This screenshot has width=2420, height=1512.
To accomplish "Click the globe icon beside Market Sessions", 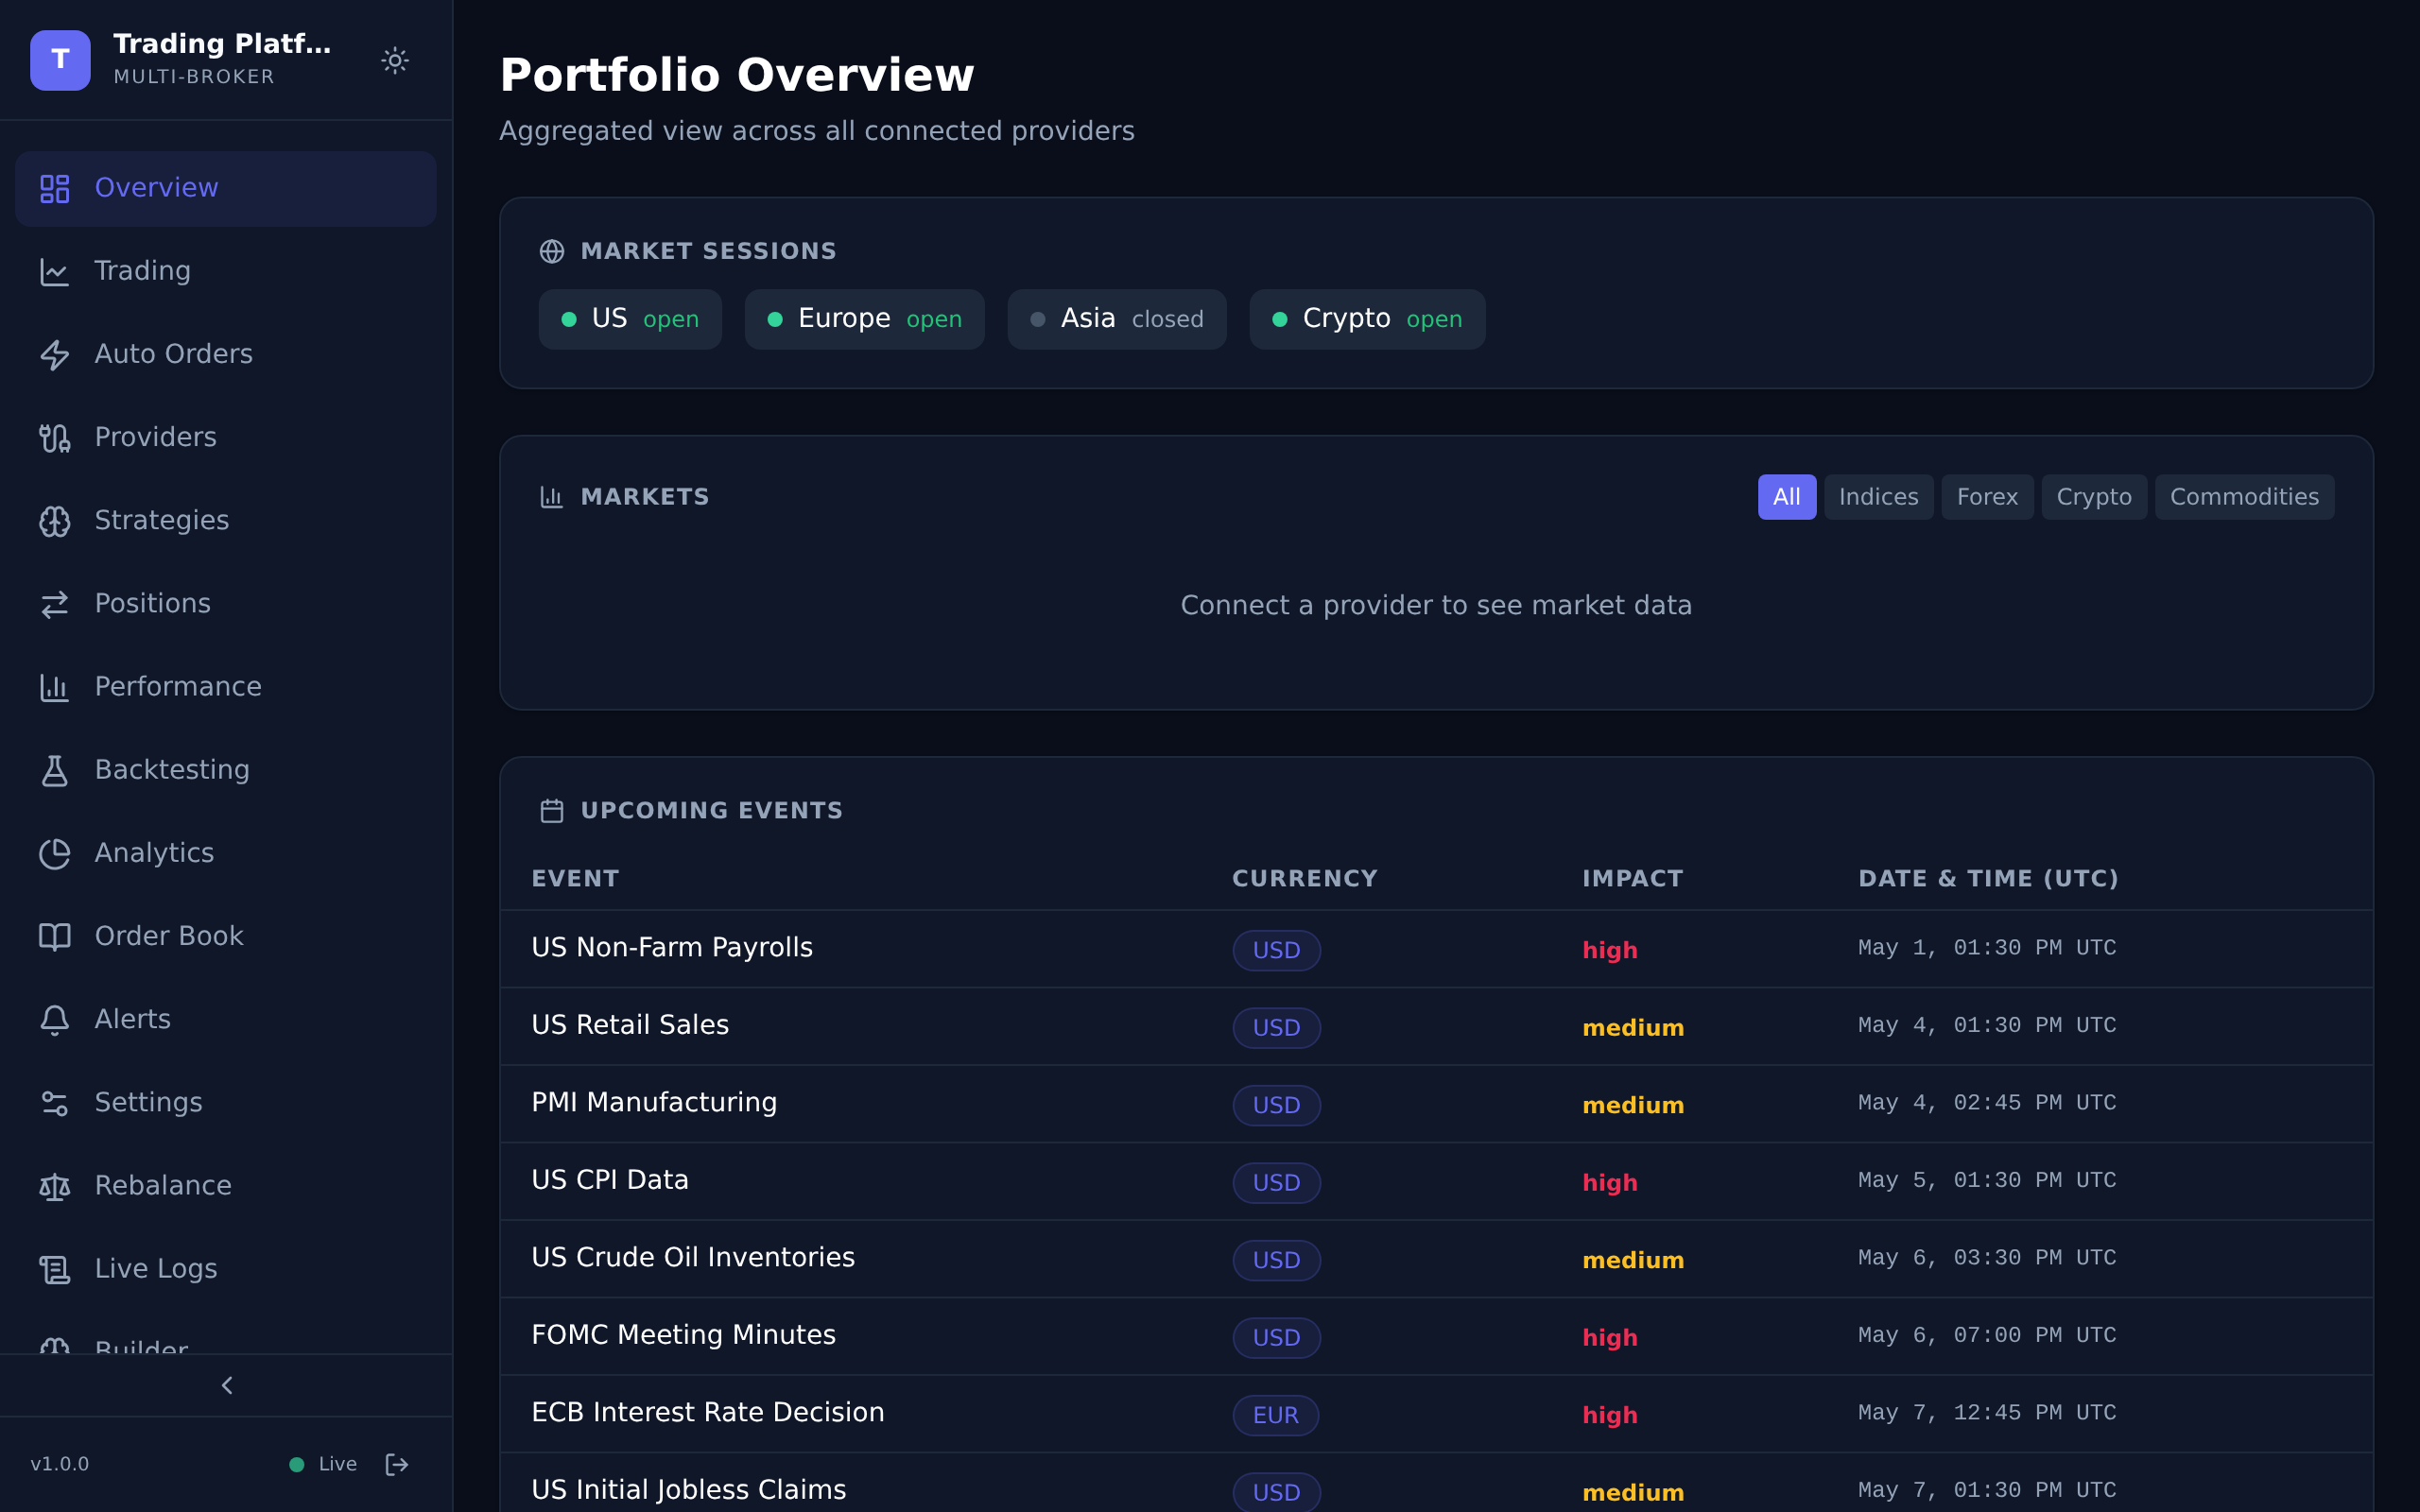I will point(552,251).
